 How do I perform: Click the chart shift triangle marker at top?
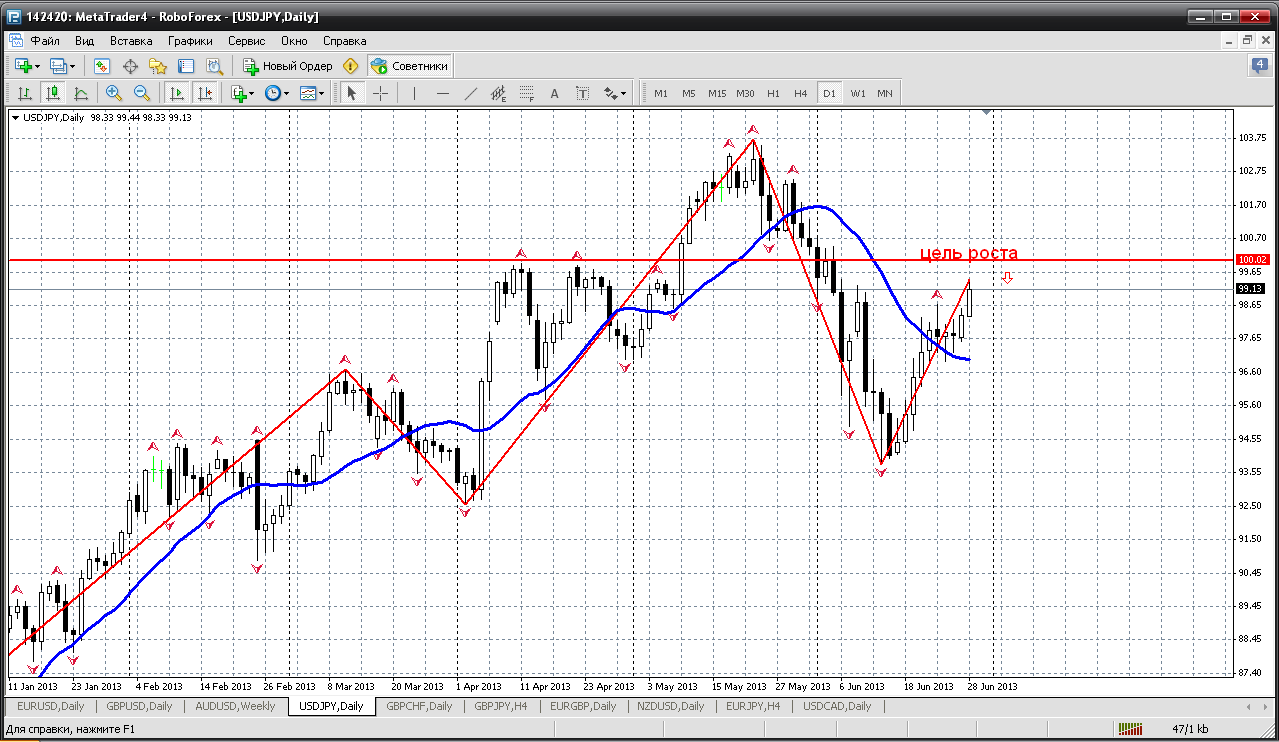click(987, 113)
